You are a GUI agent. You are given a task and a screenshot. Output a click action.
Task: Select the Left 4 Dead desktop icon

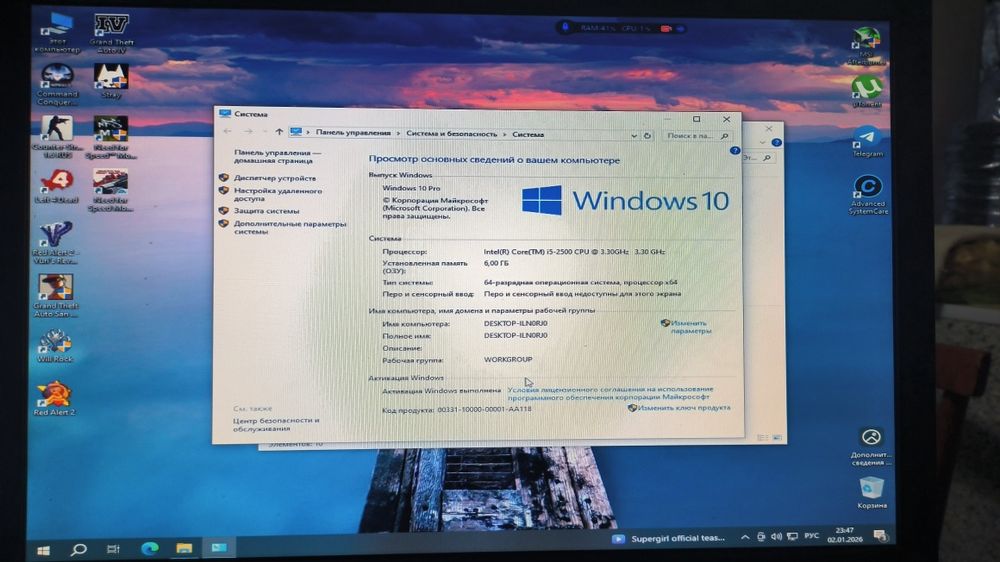pyautogui.click(x=57, y=186)
